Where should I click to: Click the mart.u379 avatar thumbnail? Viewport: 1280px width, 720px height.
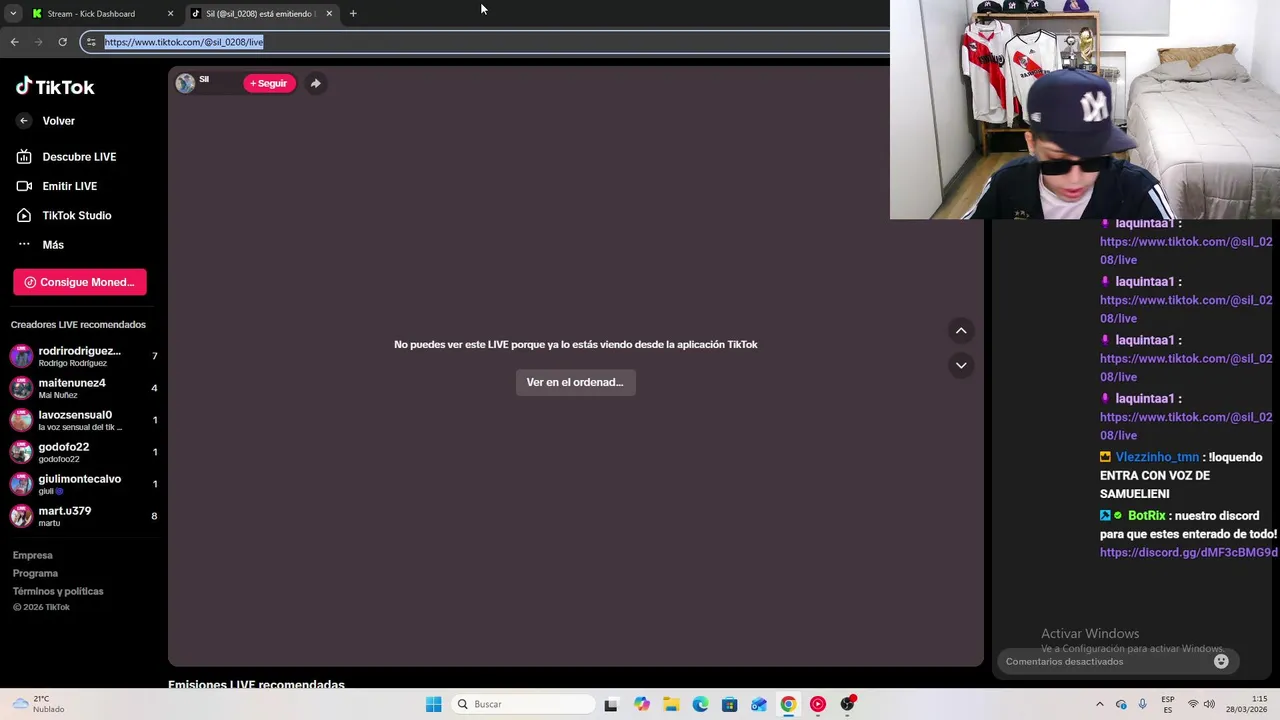coord(21,516)
